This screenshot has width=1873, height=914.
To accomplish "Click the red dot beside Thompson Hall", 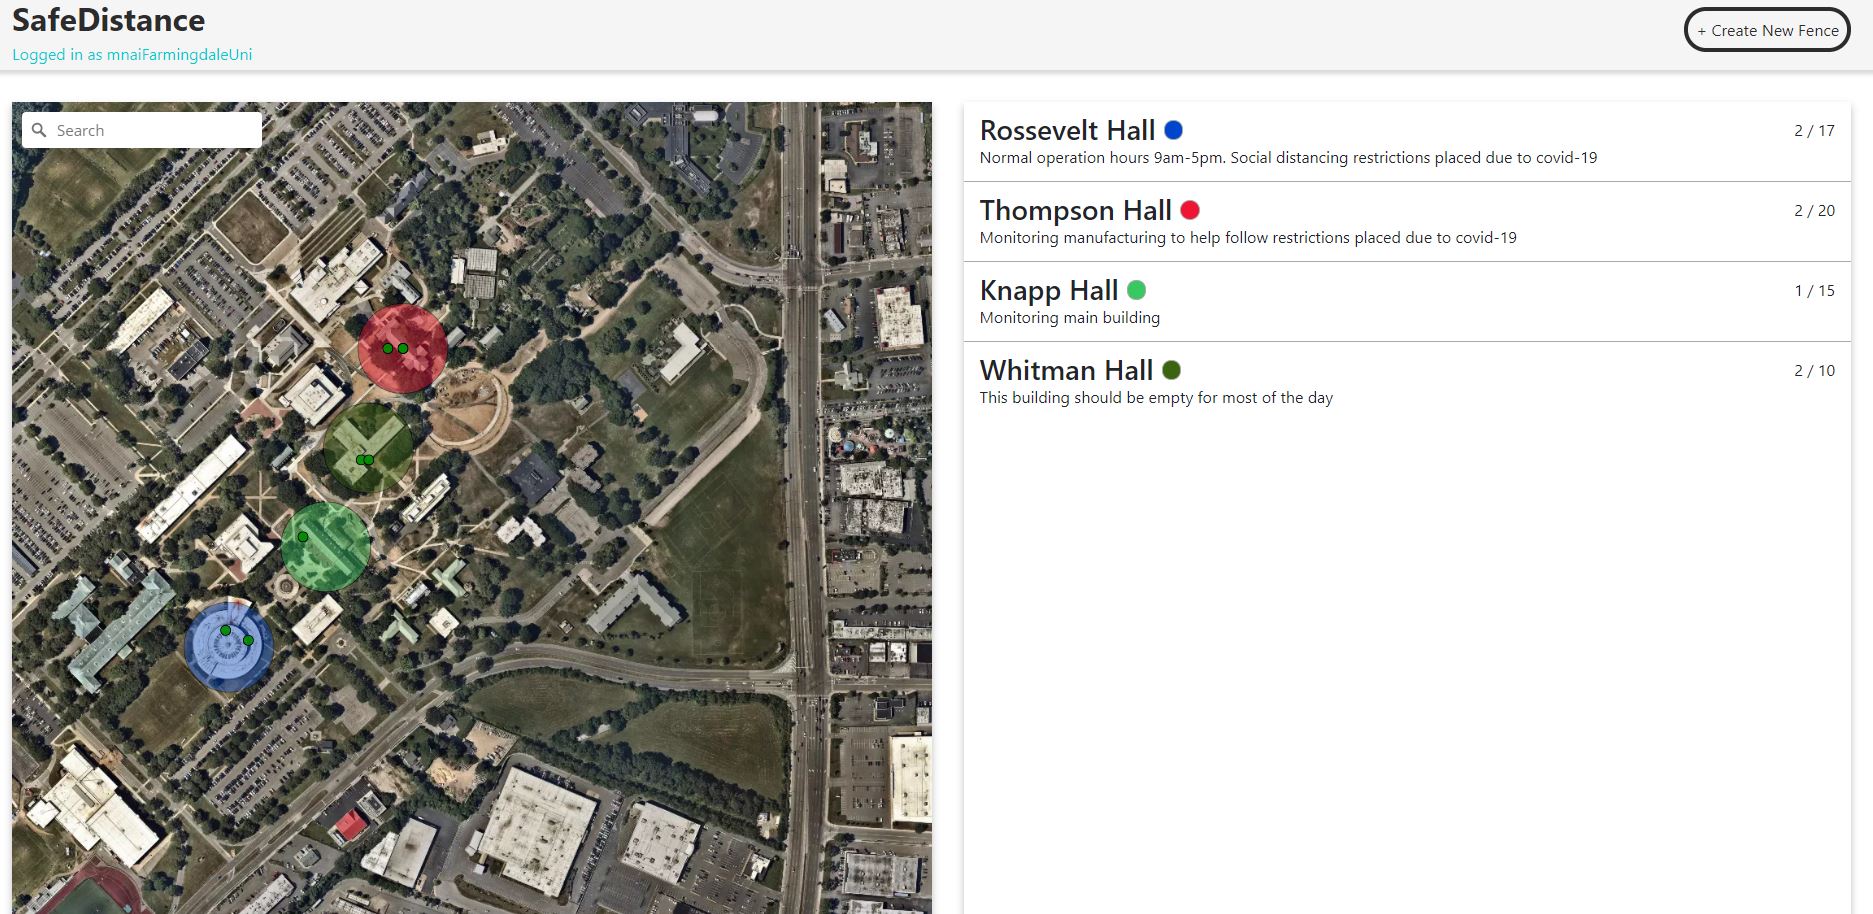I will click(x=1190, y=210).
